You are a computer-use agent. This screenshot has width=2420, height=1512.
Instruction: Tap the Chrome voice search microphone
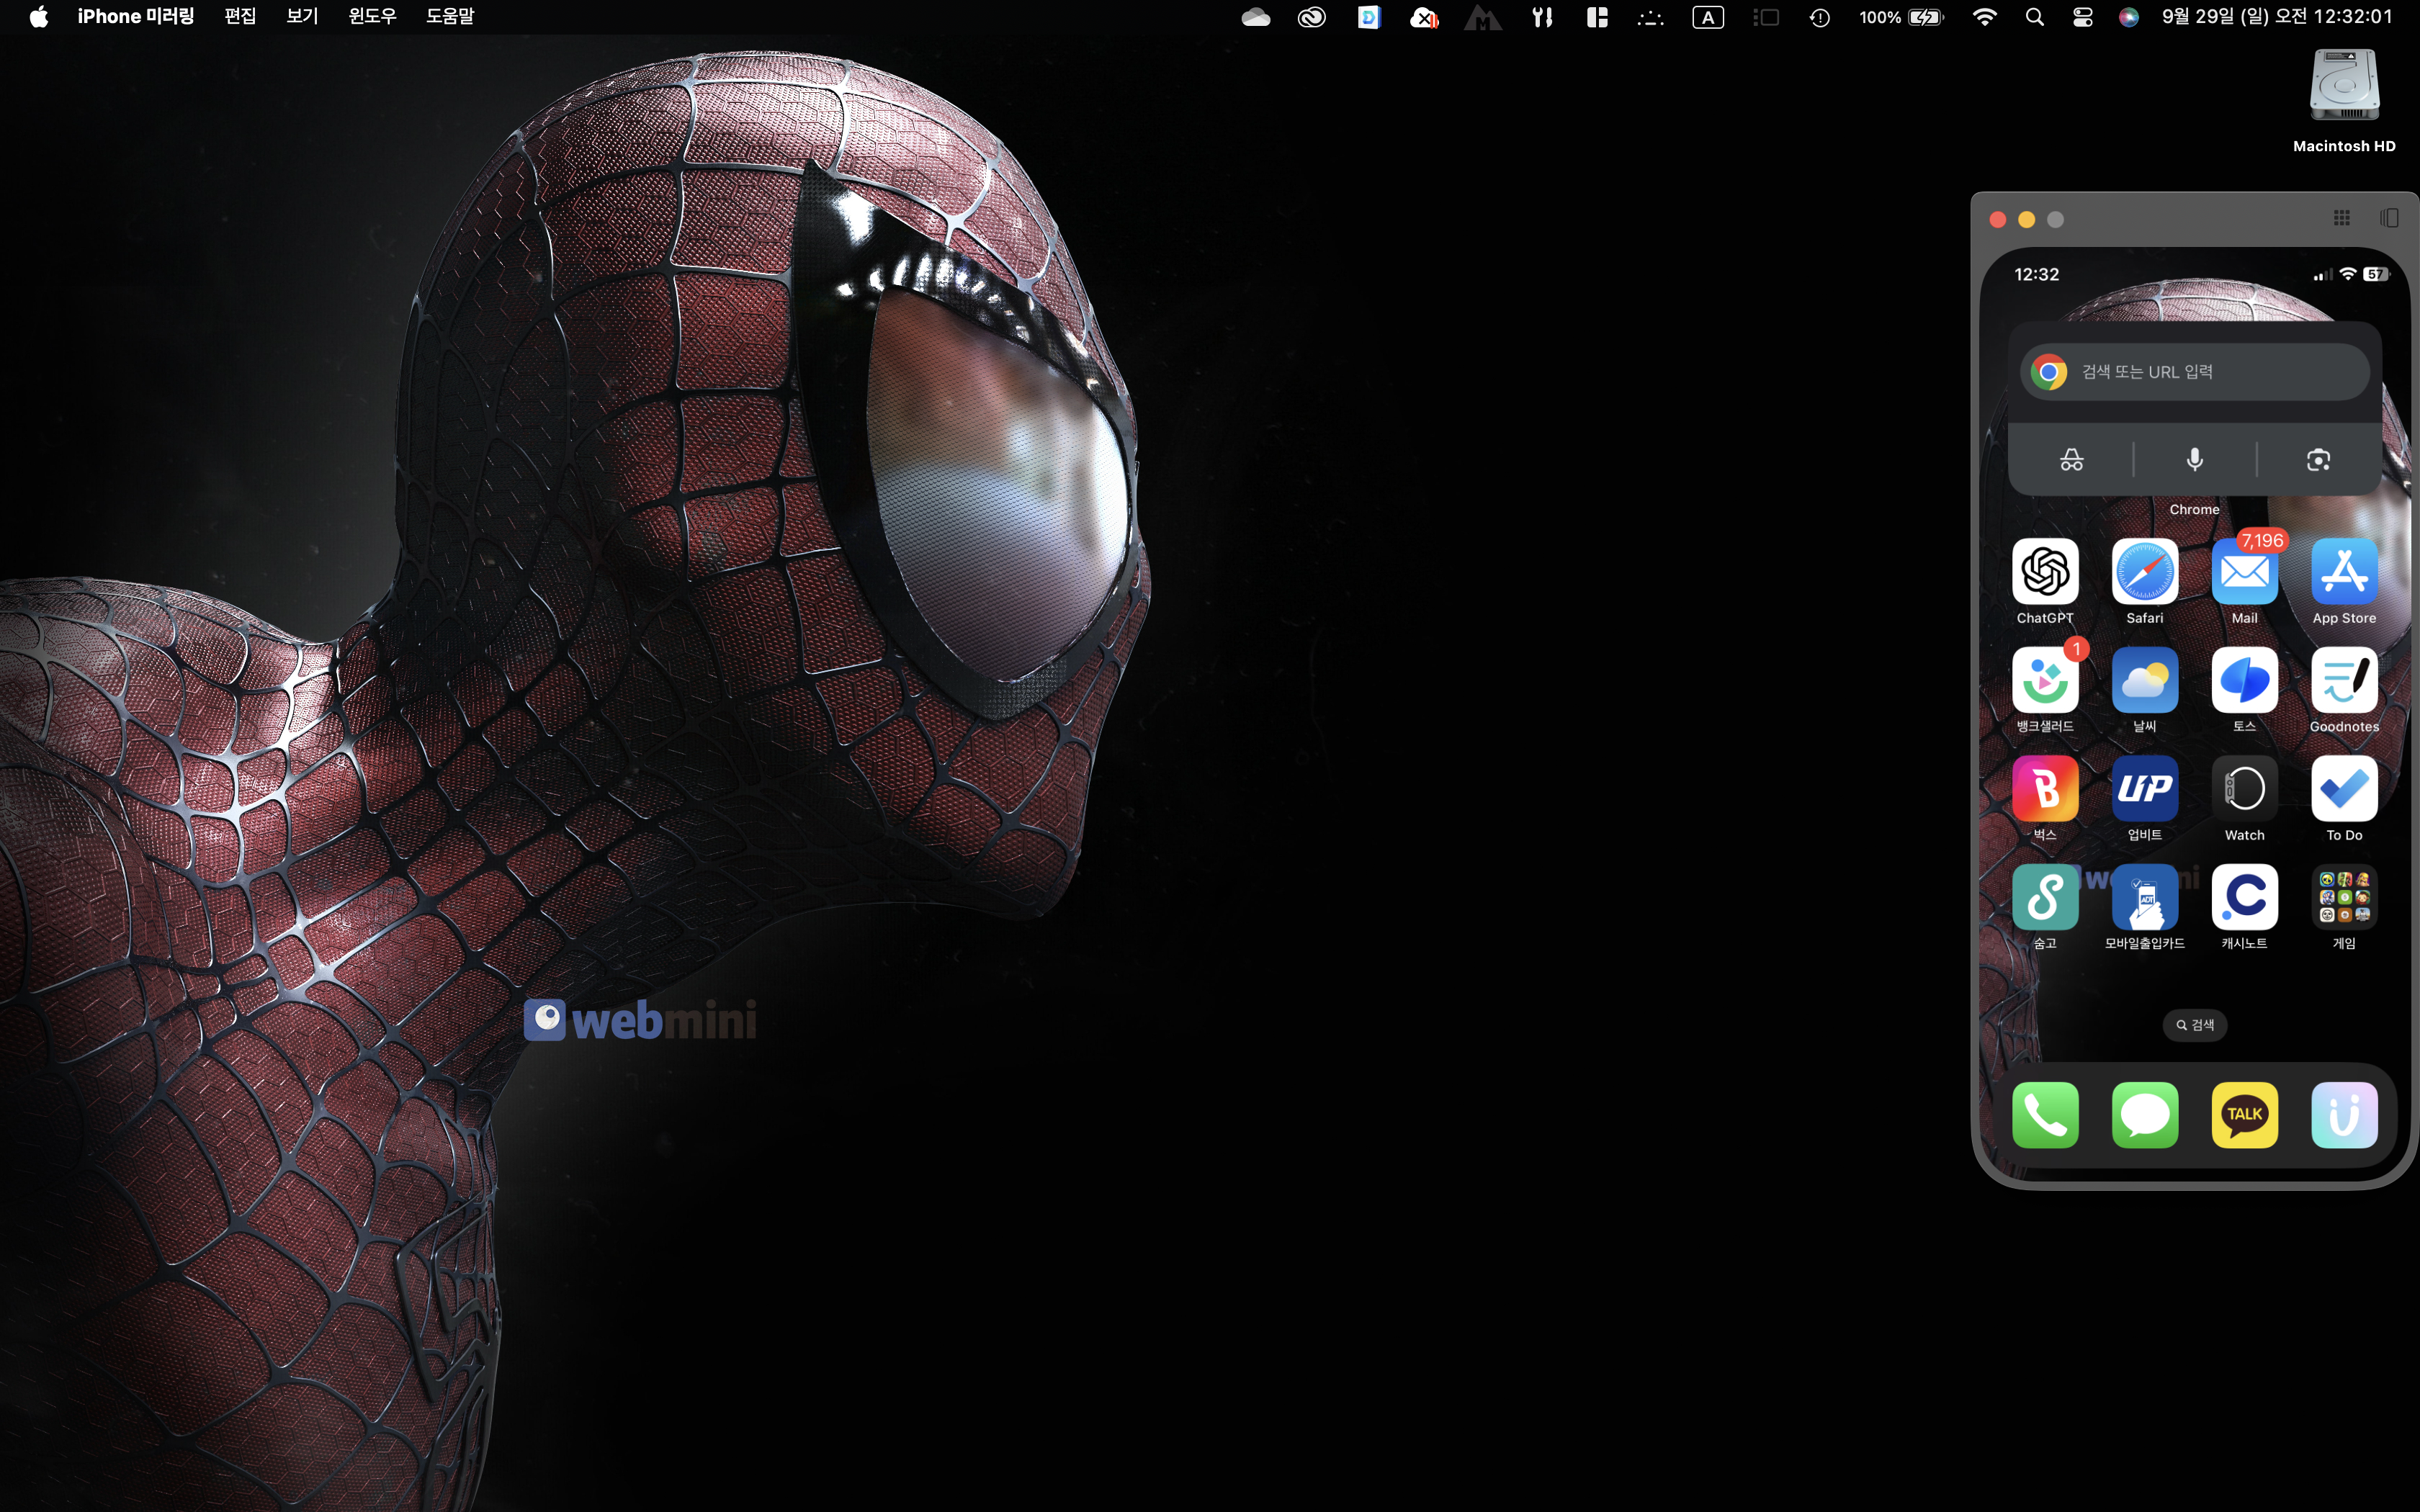[2194, 460]
